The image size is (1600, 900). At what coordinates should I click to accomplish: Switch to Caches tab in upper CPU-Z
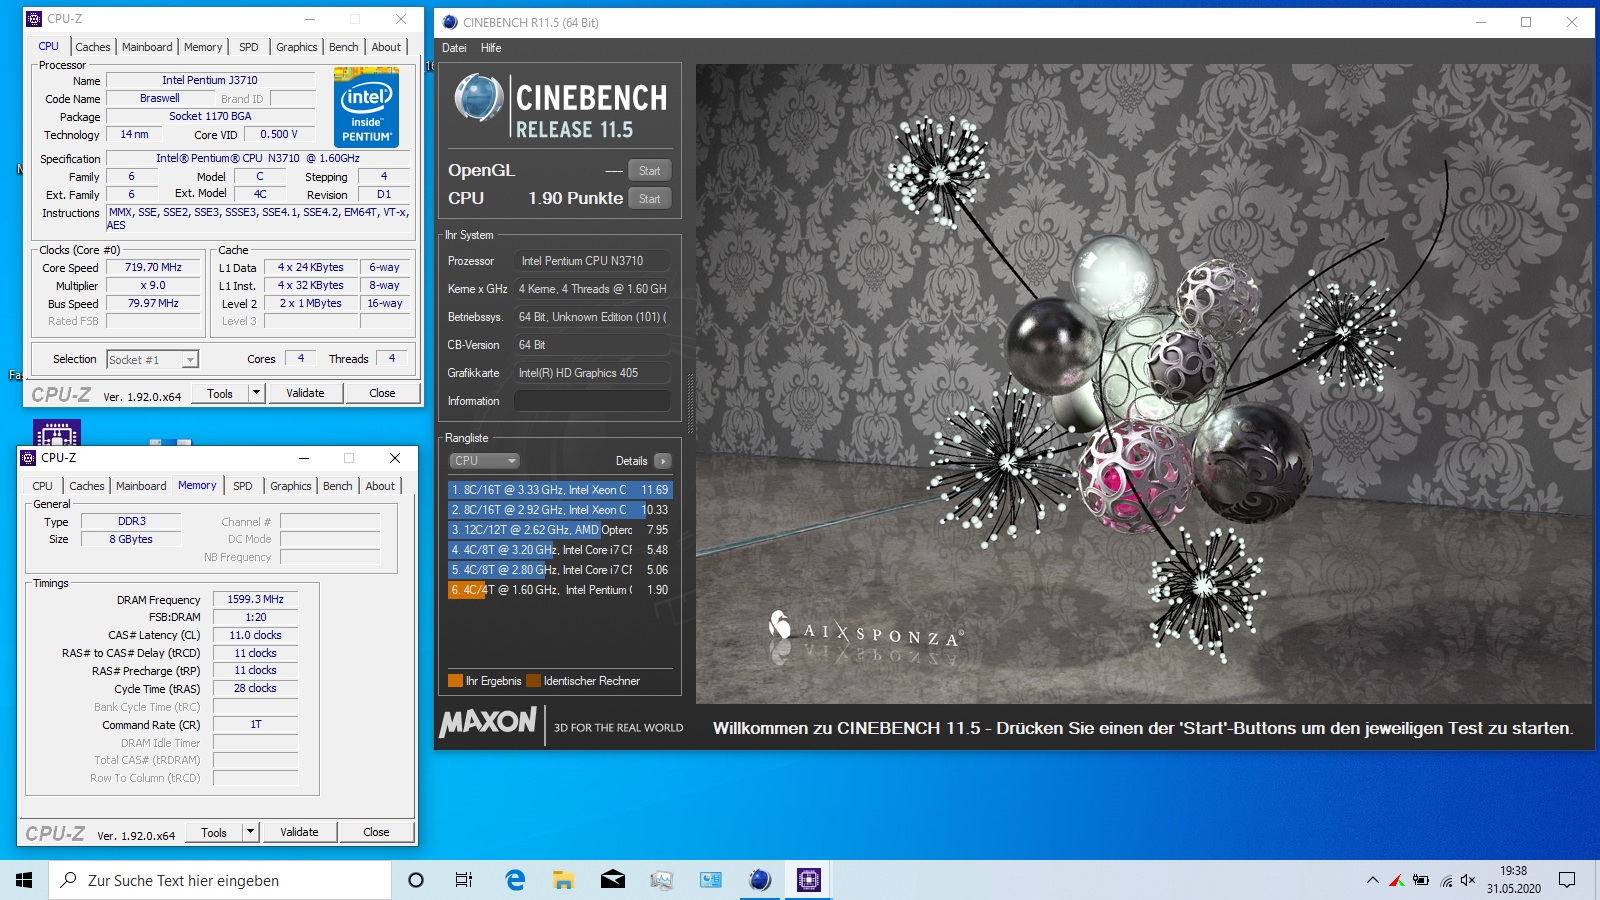pyautogui.click(x=93, y=47)
